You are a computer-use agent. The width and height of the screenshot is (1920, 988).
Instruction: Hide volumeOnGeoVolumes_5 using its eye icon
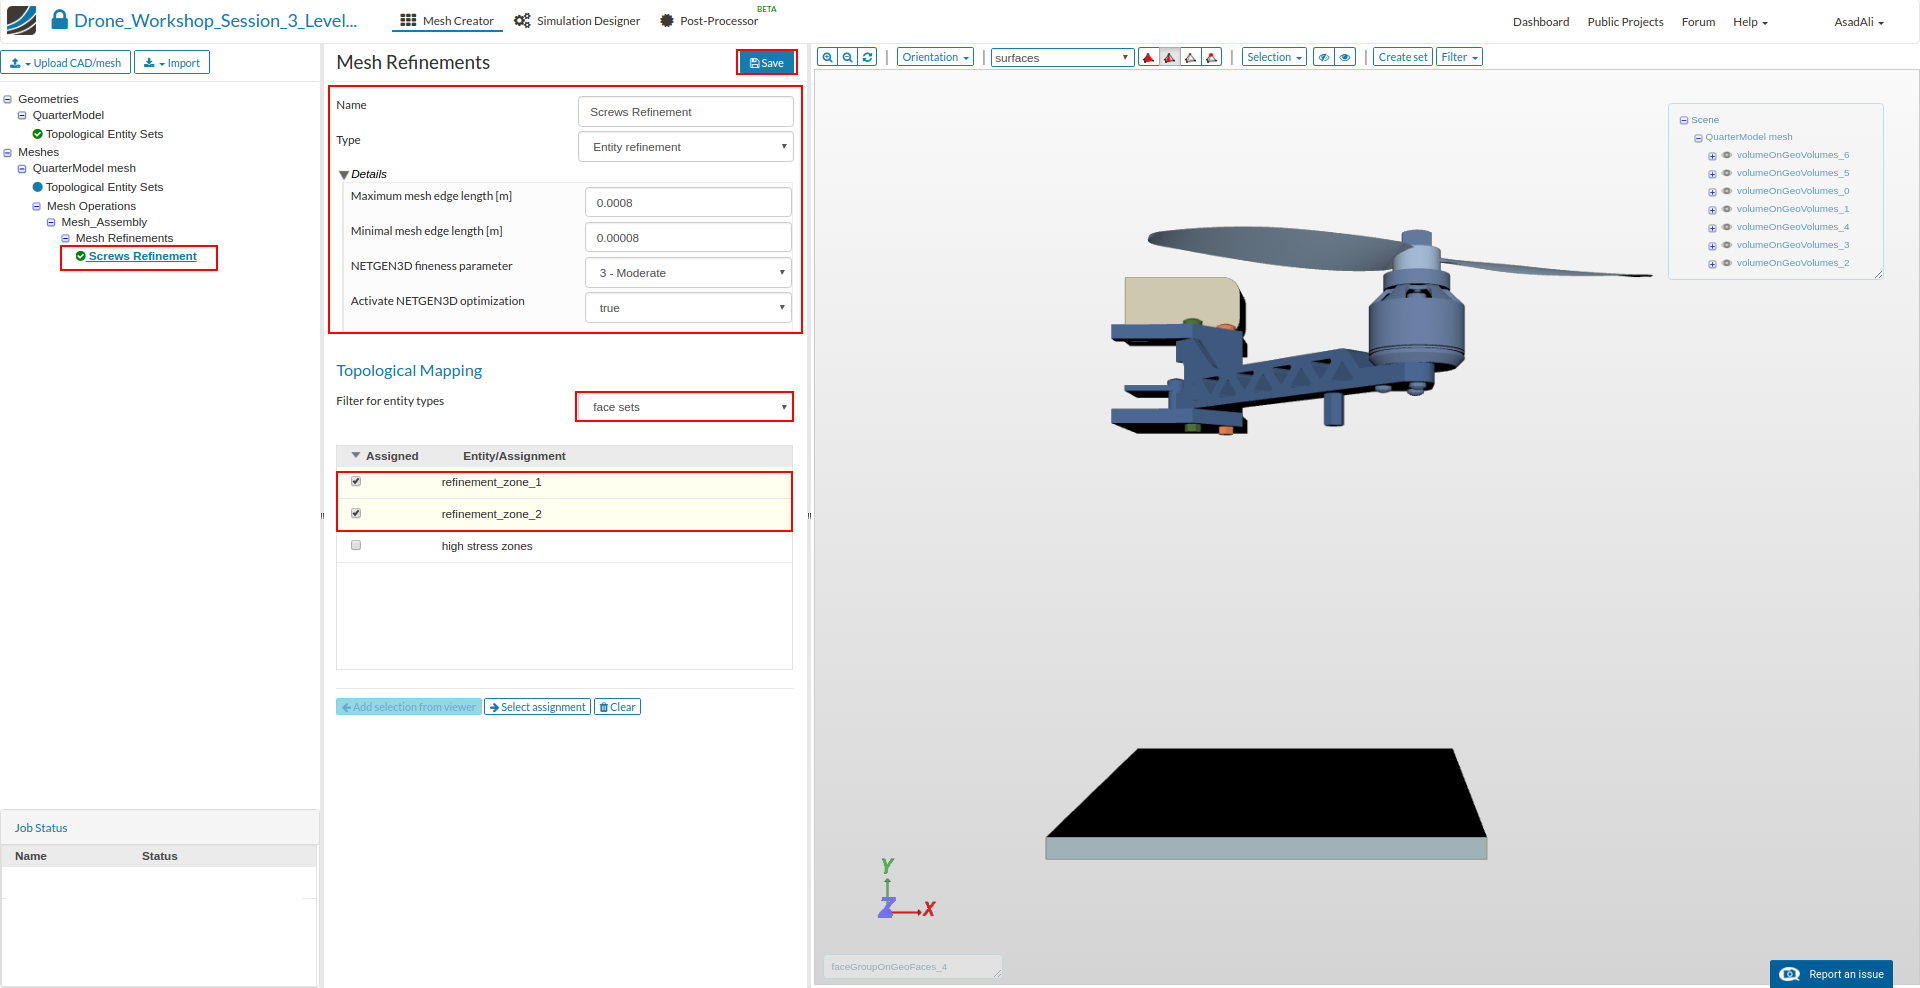click(1727, 173)
